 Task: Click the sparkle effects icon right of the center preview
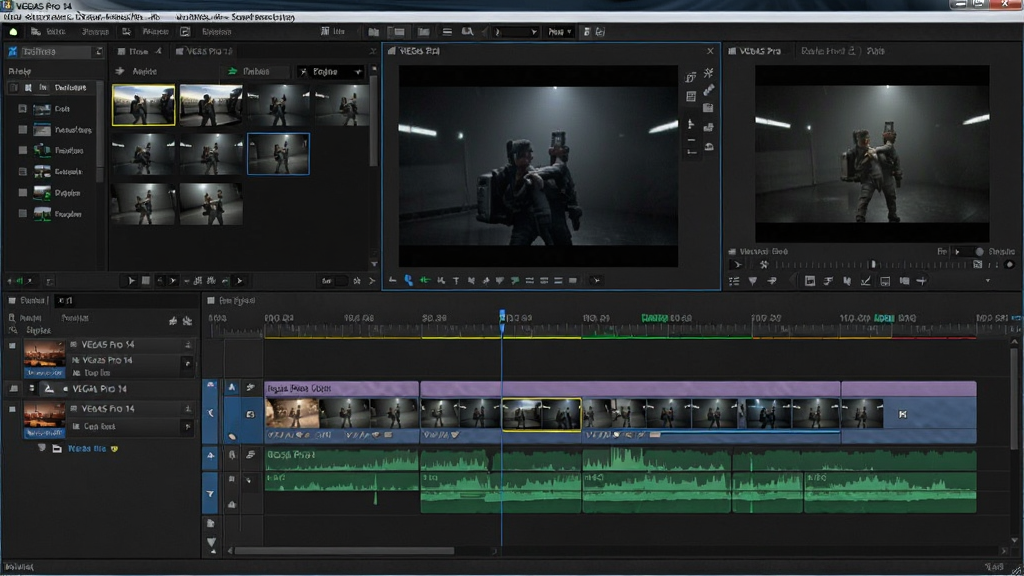[709, 73]
